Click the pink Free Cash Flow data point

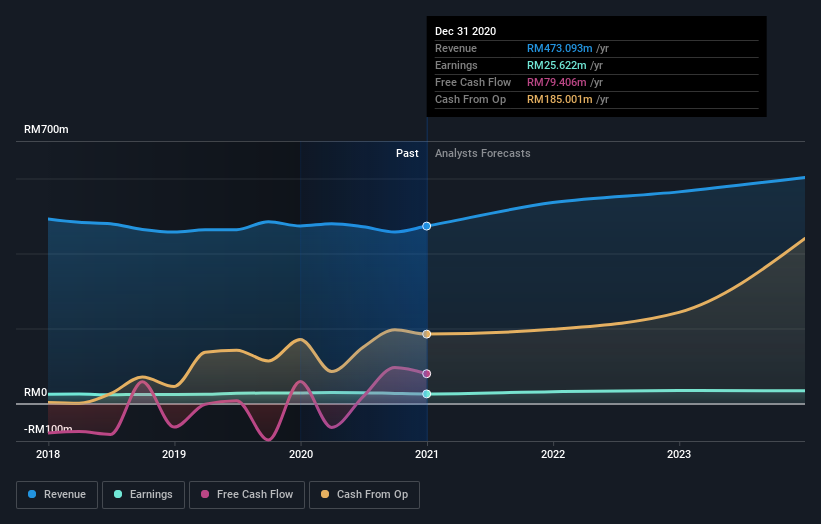coord(427,374)
